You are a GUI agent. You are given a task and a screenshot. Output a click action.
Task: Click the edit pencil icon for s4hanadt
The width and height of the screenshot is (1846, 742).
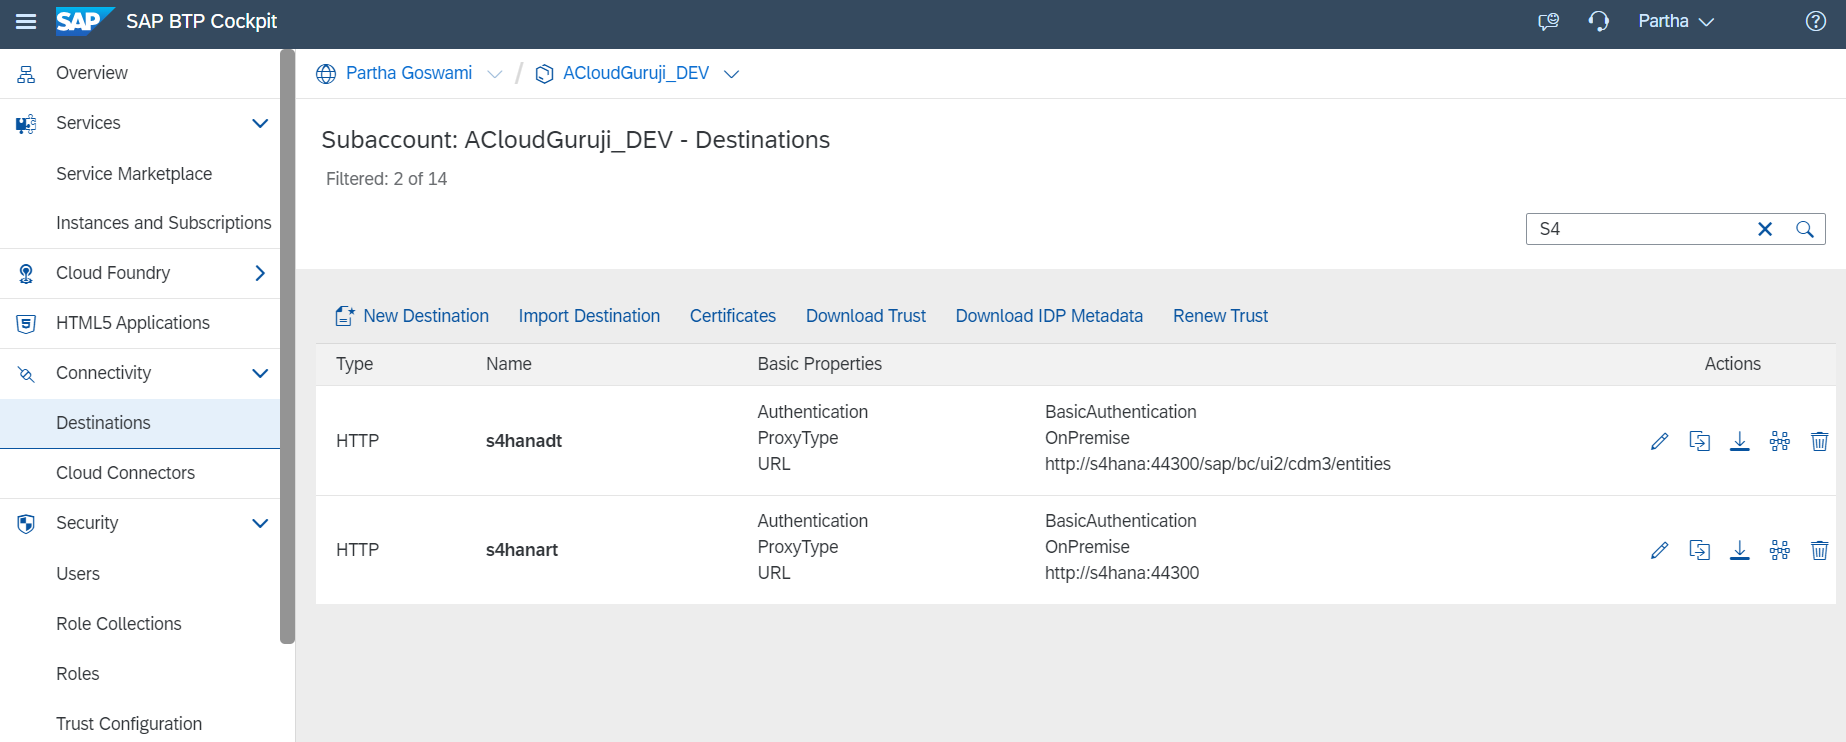coord(1659,441)
